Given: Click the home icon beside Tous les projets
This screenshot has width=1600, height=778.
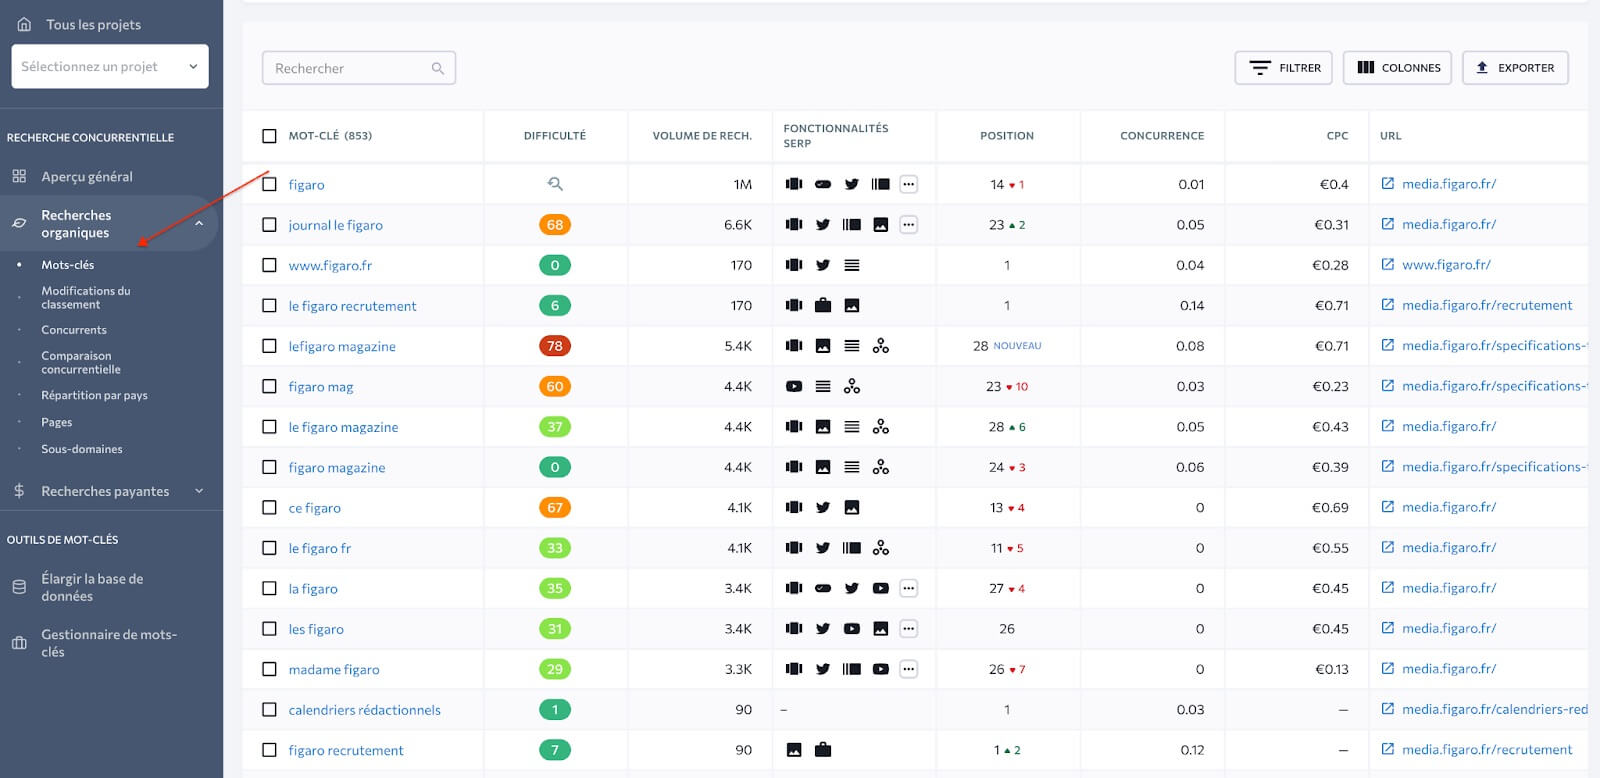Looking at the screenshot, I should click(24, 24).
